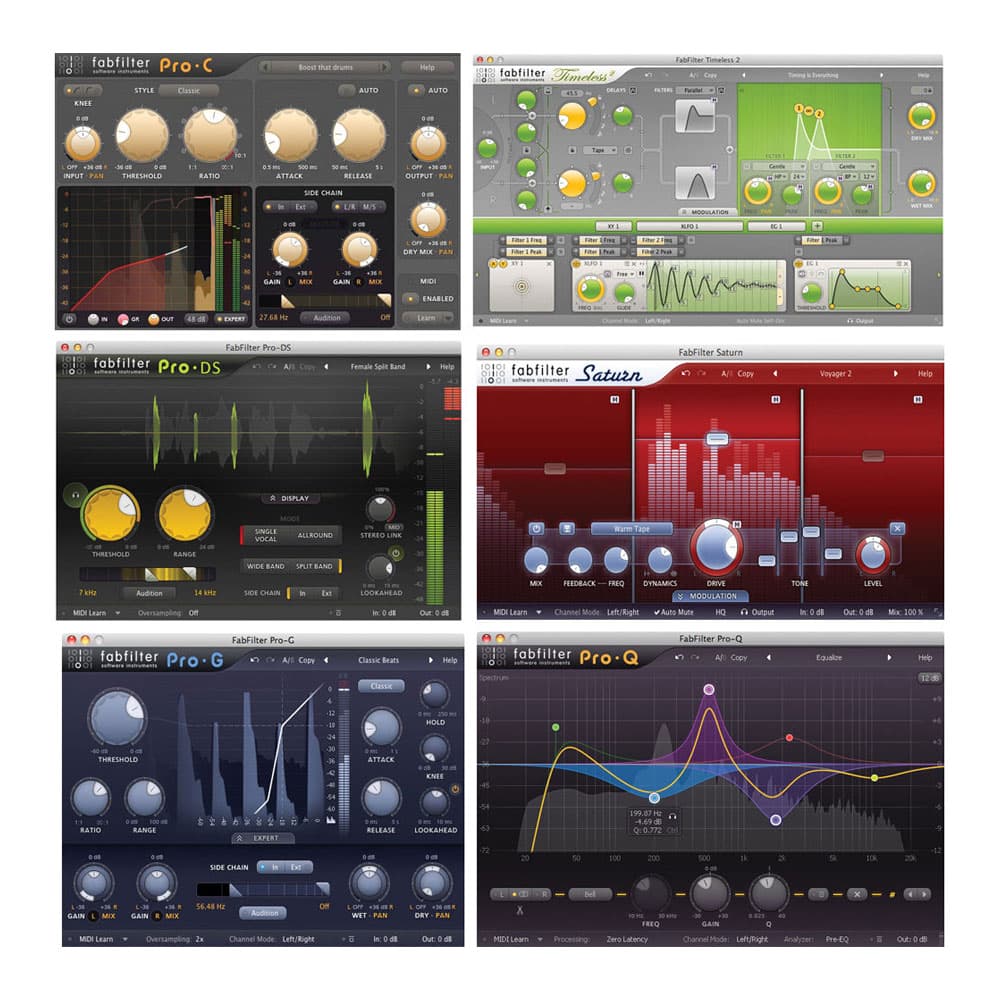Click Pro-DS Audition button
Screen dimensions: 1000x1000
(149, 593)
